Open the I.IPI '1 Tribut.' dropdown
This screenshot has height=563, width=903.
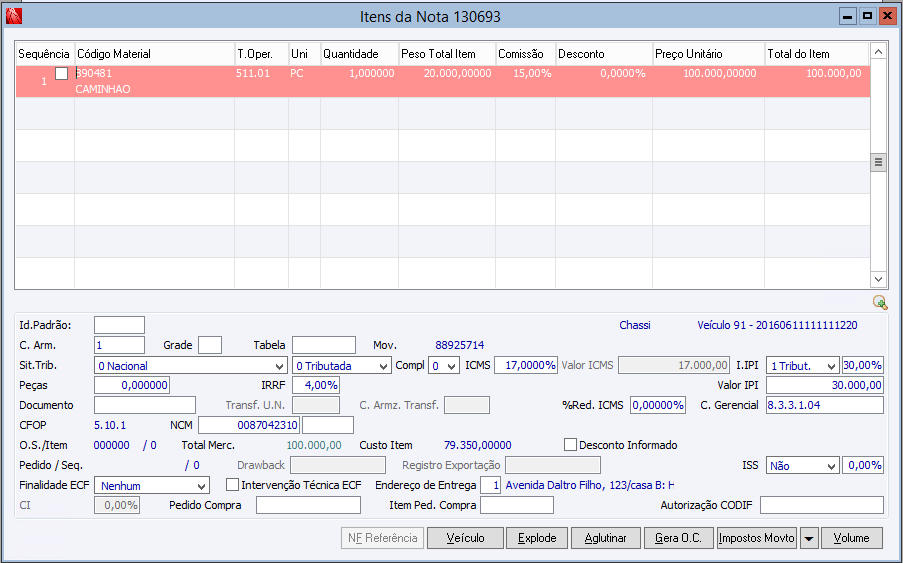tap(803, 366)
